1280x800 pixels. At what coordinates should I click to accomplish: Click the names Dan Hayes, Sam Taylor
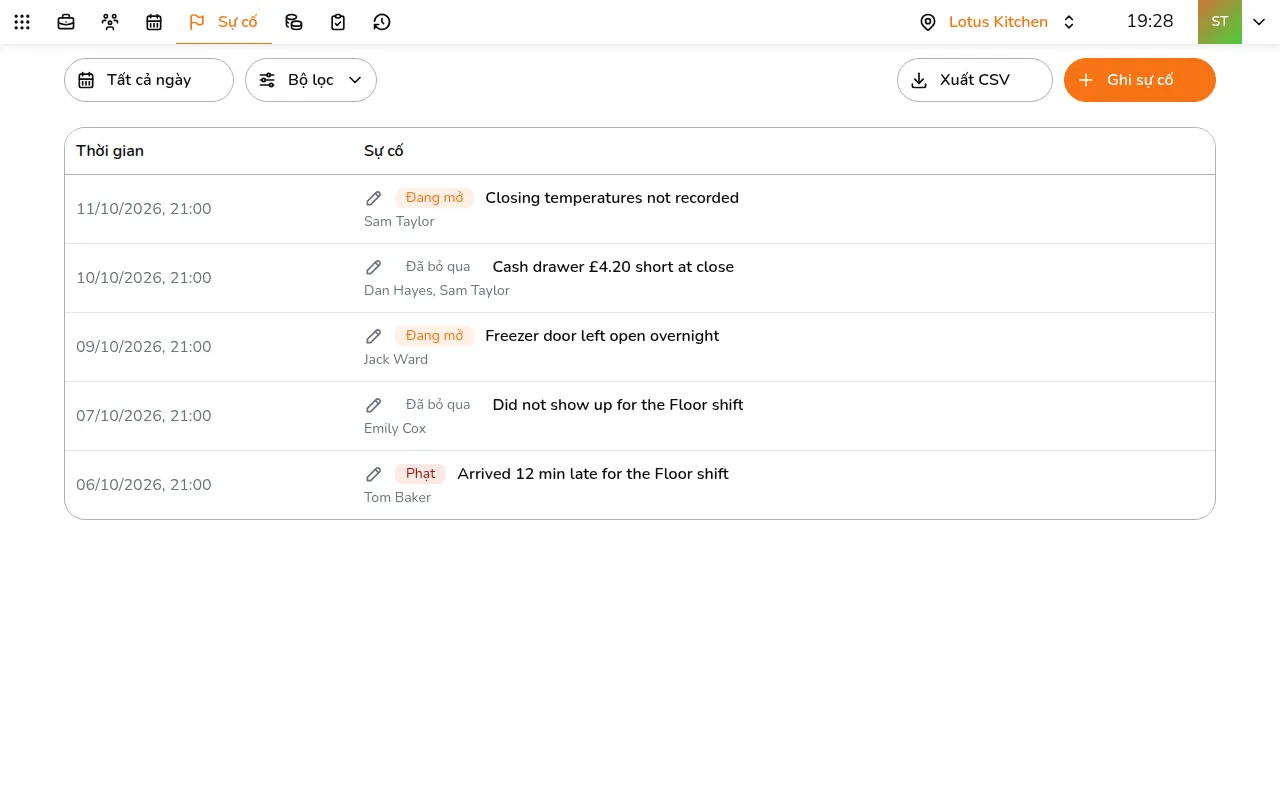coord(437,290)
